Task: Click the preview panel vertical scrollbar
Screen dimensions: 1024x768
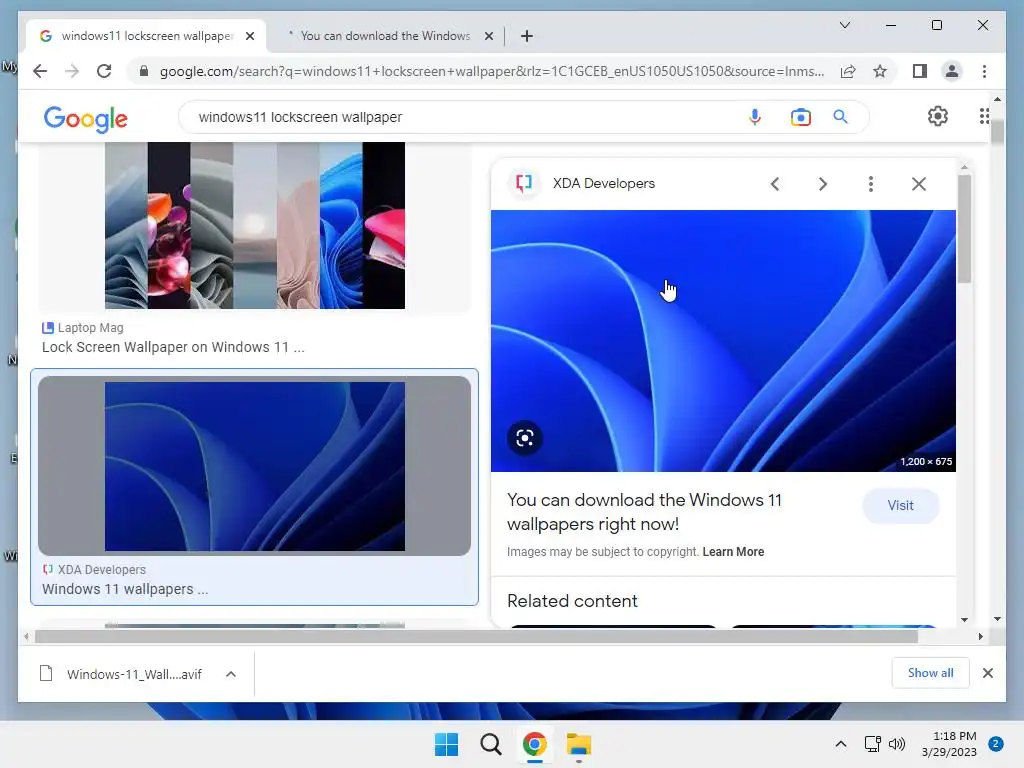Action: pos(965,229)
